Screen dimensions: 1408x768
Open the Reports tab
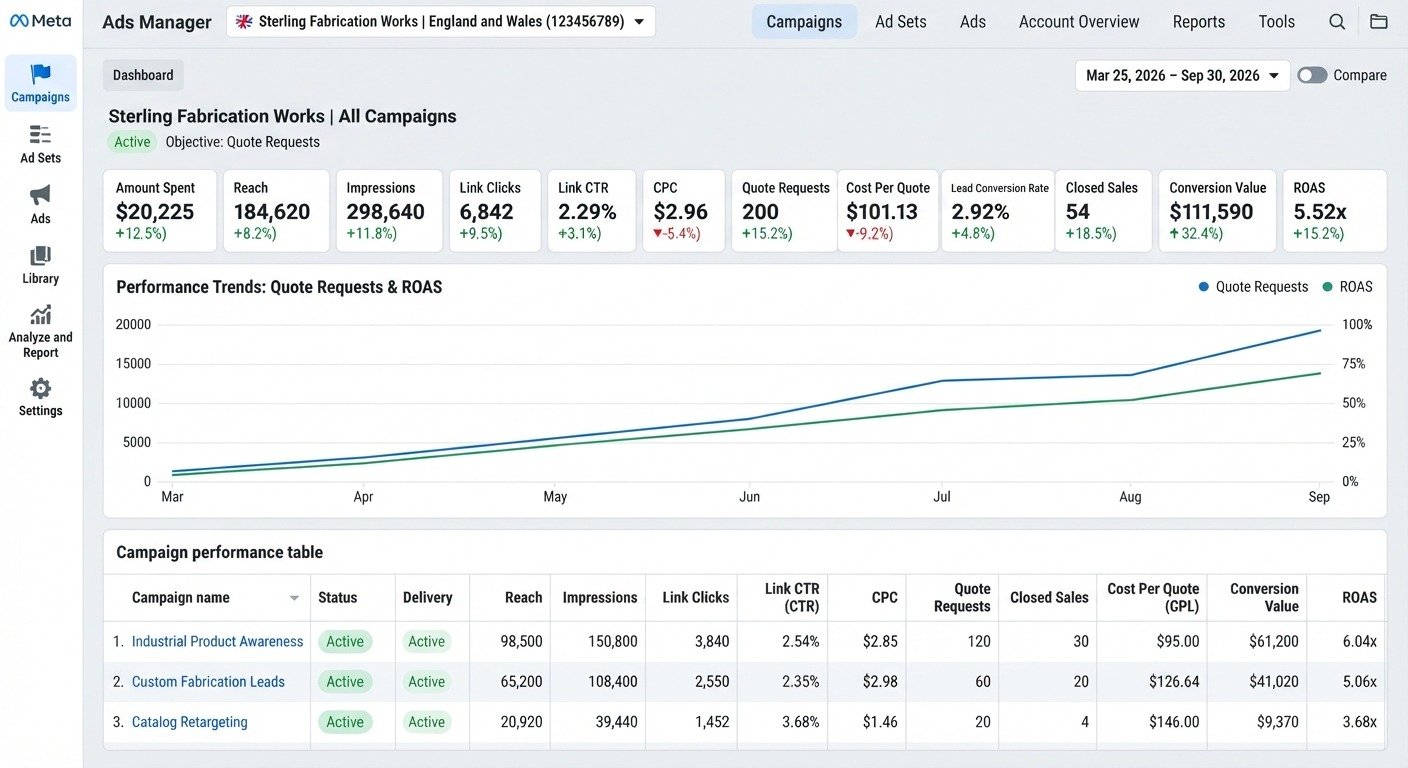[x=1198, y=22]
